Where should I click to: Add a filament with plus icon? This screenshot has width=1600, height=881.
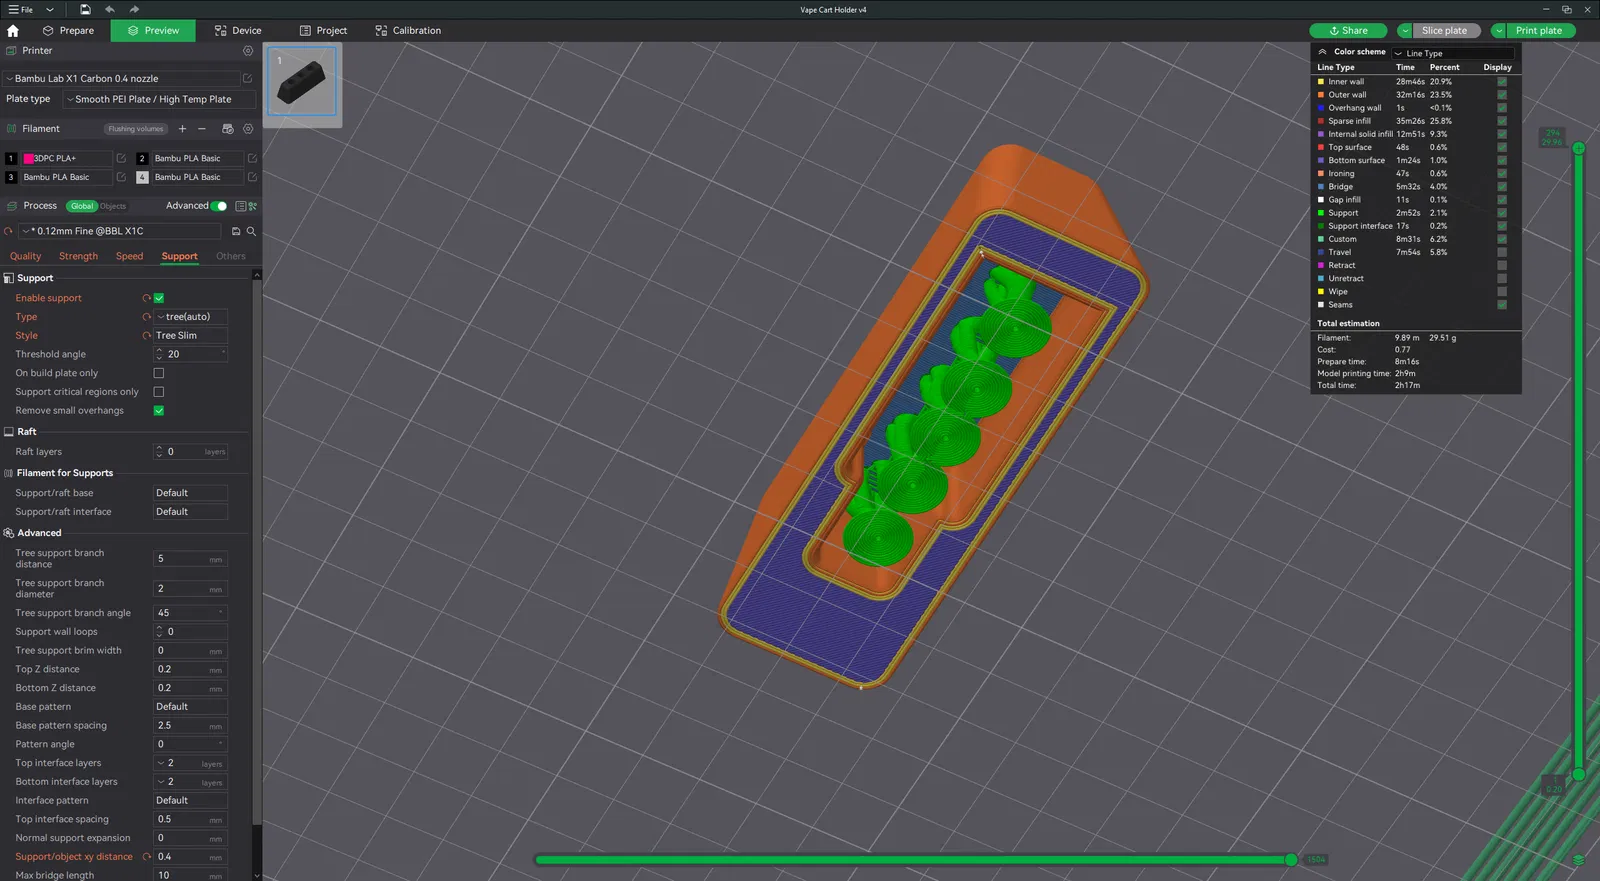pos(182,129)
